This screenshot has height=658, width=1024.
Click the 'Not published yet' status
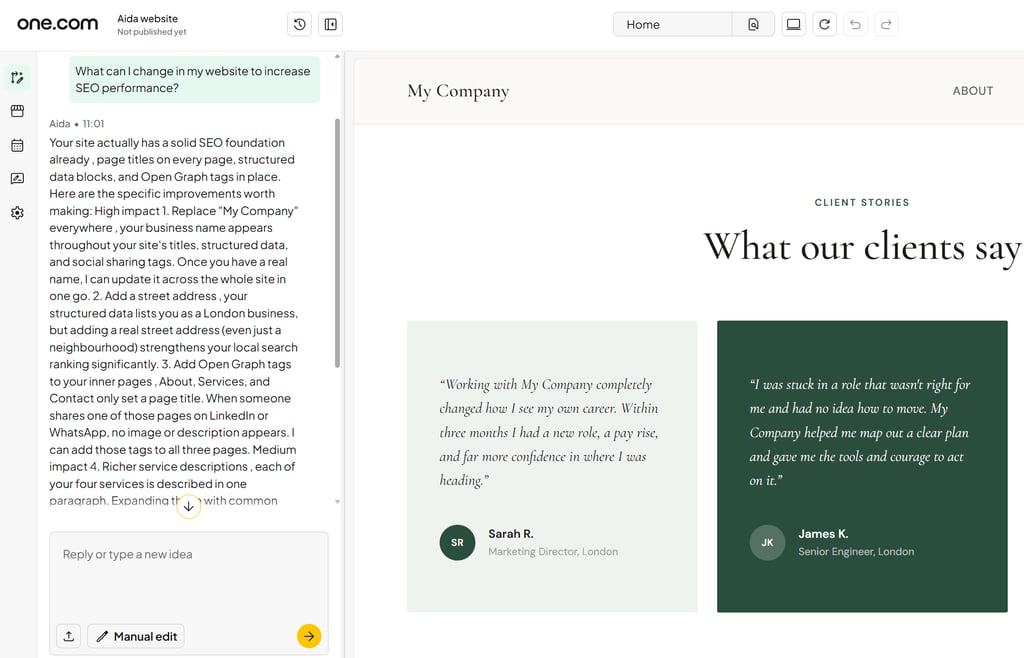[x=152, y=31]
